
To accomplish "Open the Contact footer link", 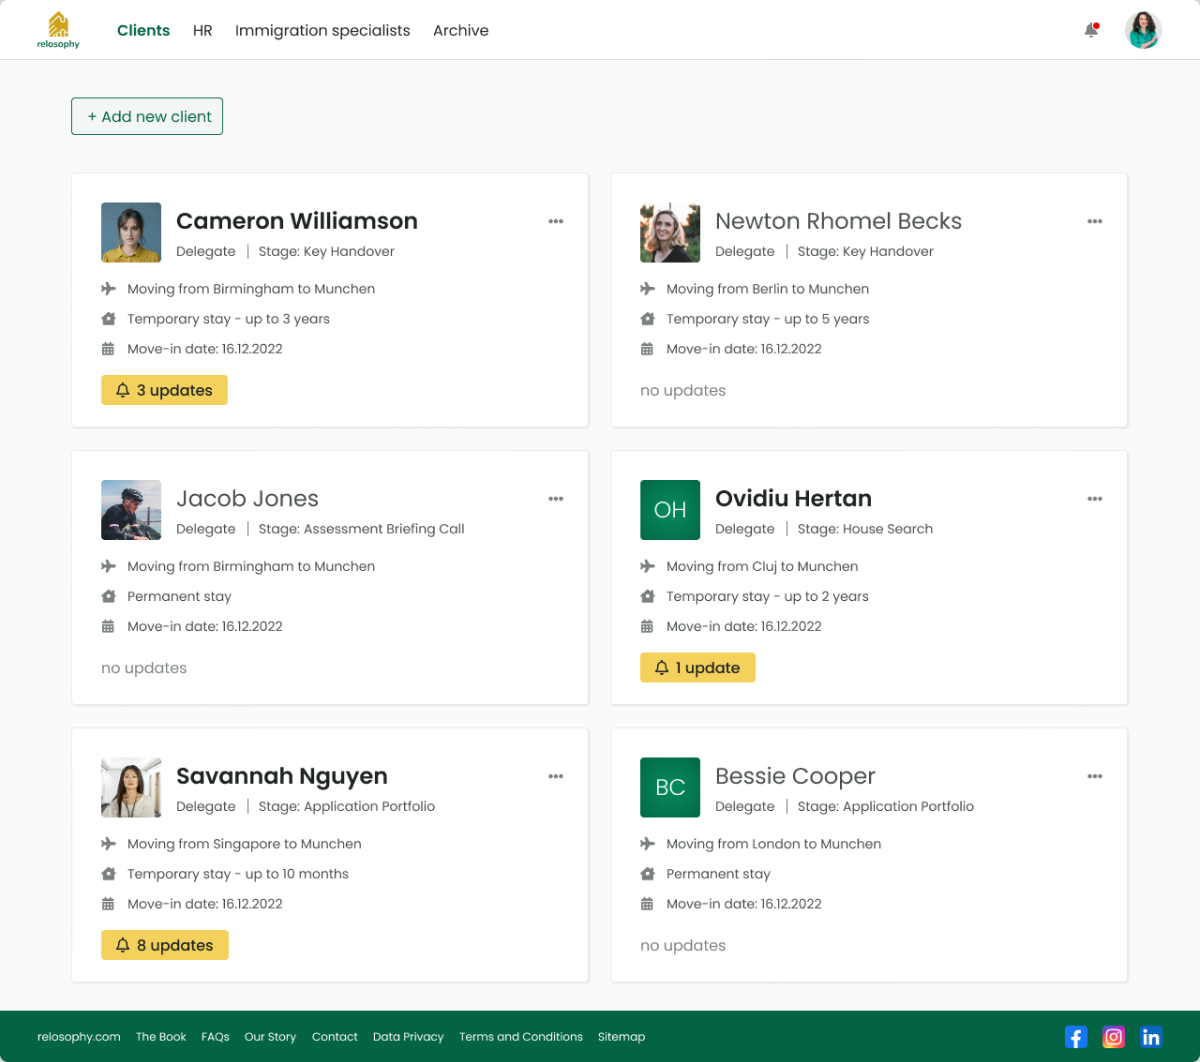I will [x=335, y=1037].
